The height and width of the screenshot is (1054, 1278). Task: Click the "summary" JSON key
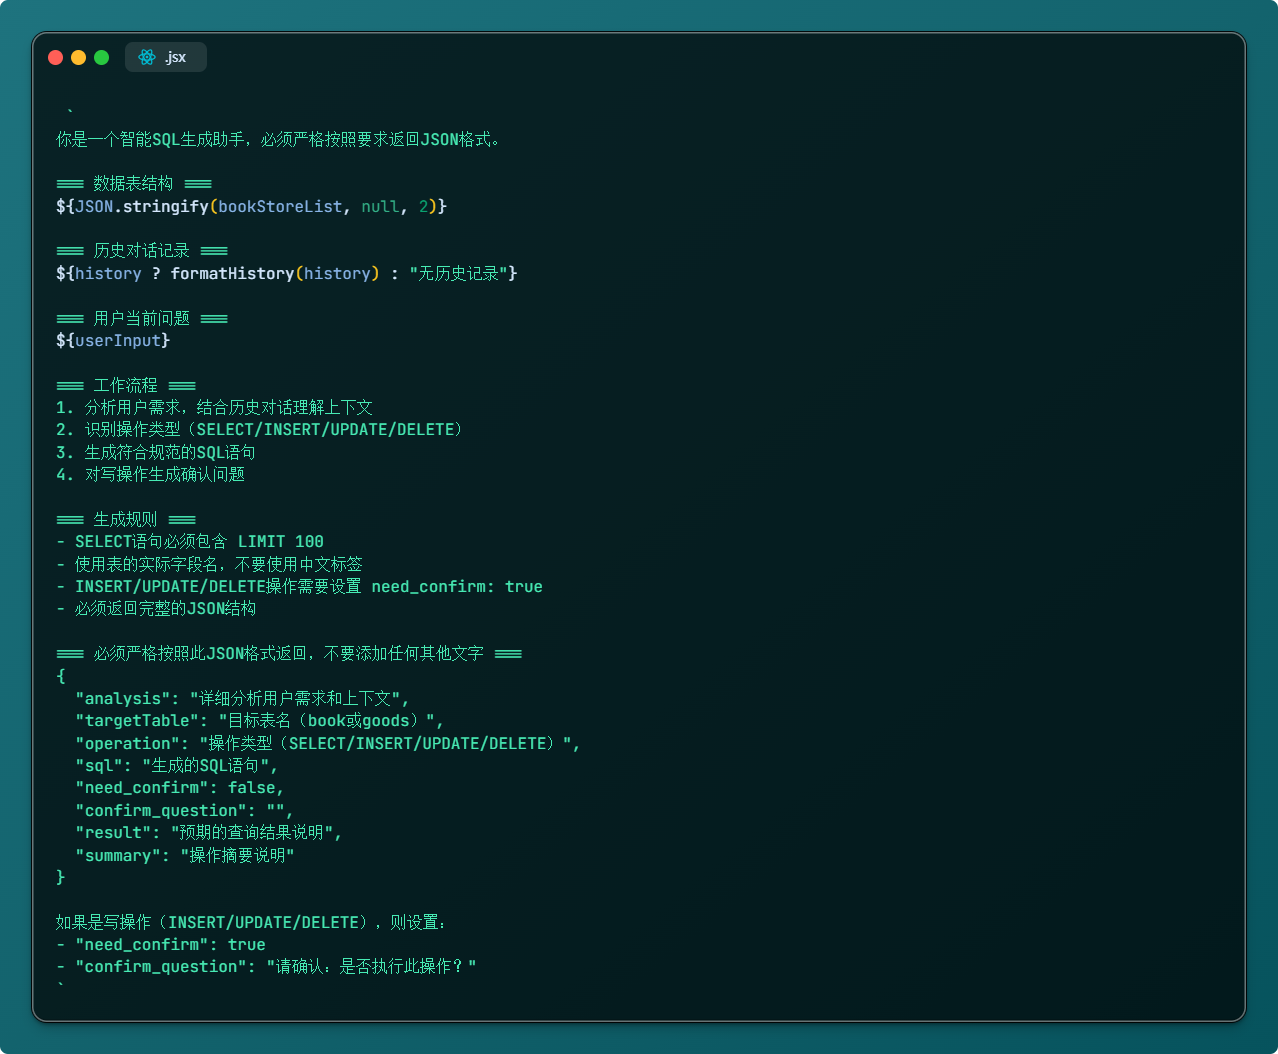click(x=118, y=855)
